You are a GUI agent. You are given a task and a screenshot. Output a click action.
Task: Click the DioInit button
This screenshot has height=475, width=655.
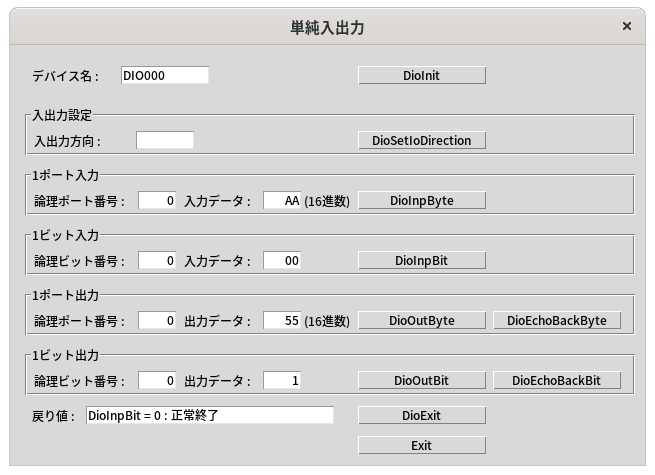coord(421,75)
